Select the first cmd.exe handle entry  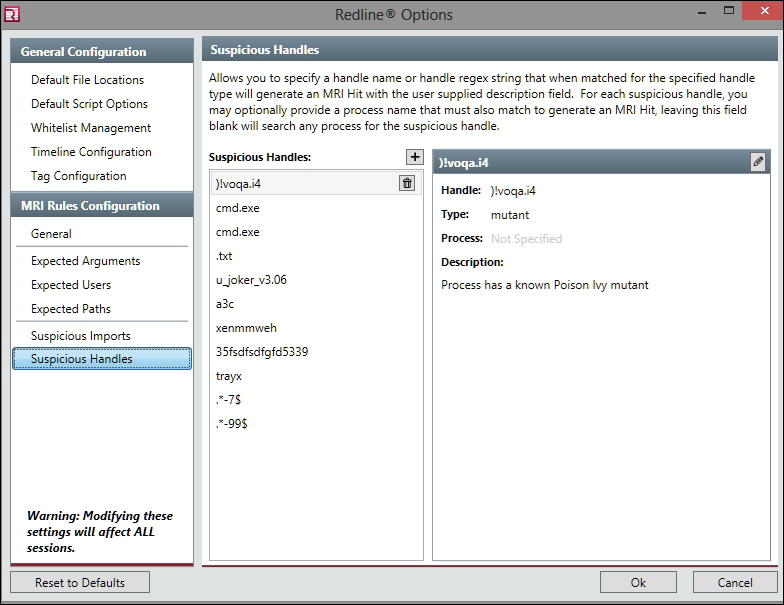[316, 208]
